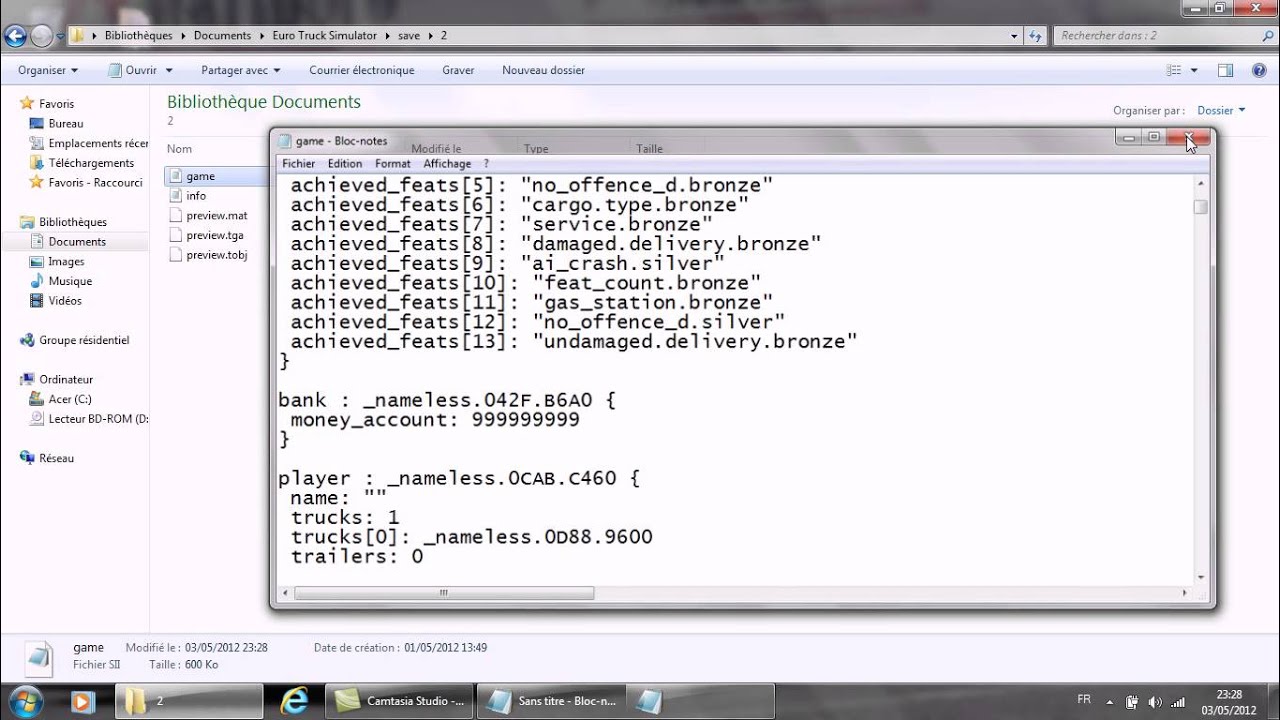Image resolution: width=1280 pixels, height=720 pixels.
Task: Click the save folder in breadcrumb path
Action: 409,35
